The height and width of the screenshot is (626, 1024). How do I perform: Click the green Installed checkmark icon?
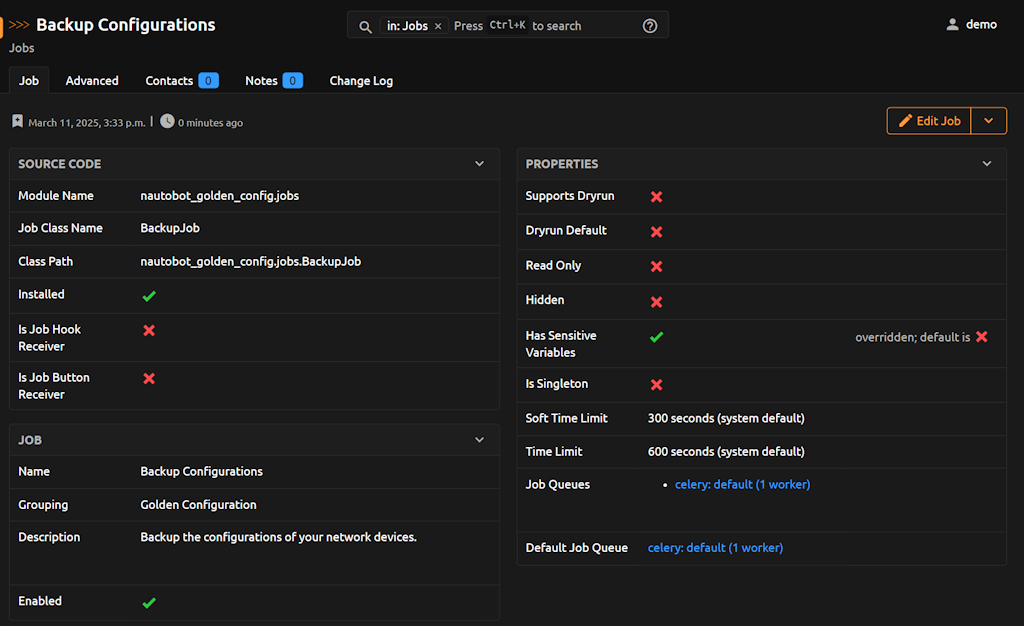point(149,296)
